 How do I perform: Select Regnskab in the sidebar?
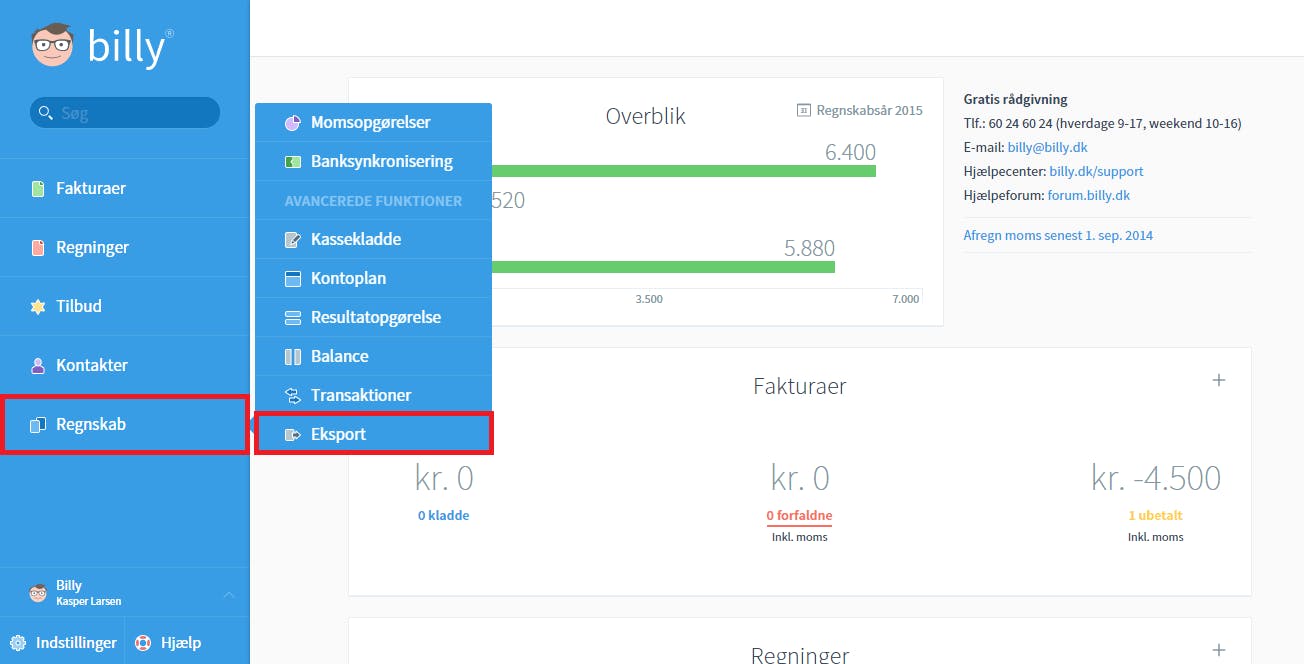pyautogui.click(x=124, y=425)
